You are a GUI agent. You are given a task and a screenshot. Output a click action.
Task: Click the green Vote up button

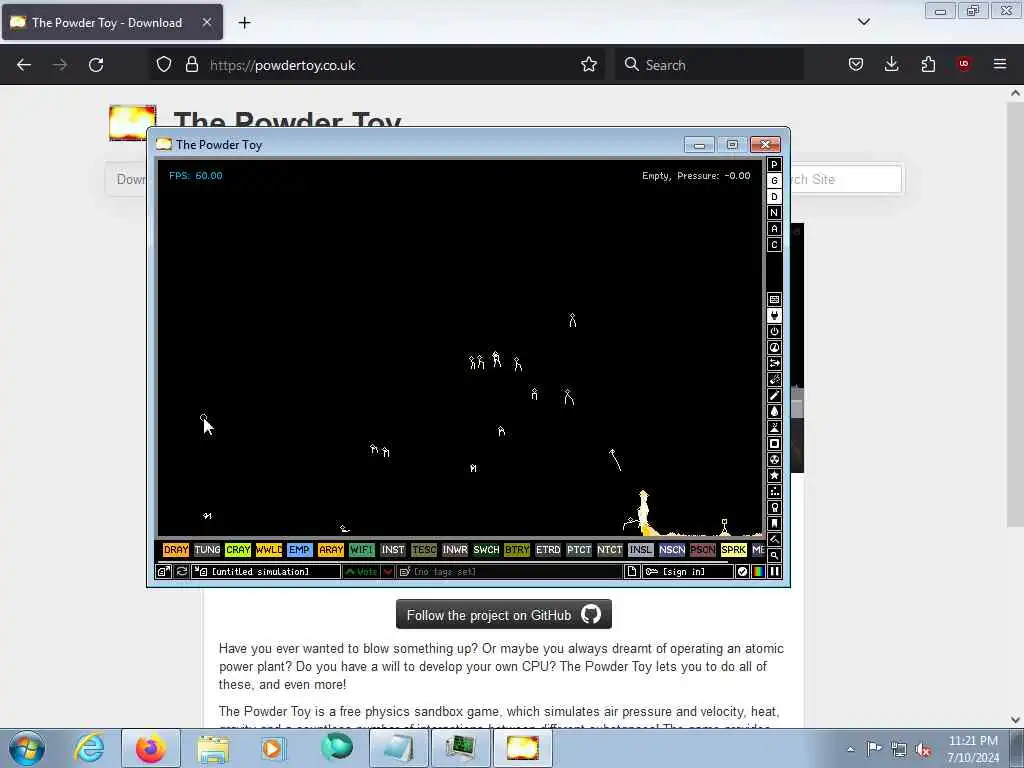click(361, 571)
